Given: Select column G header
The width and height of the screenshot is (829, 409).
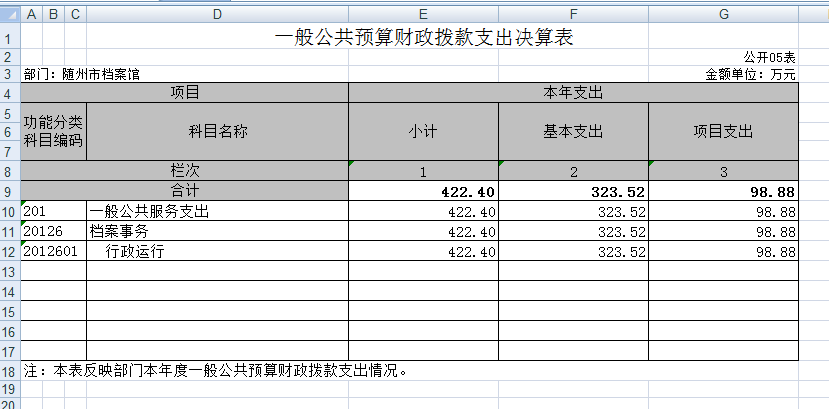Looking at the screenshot, I should pos(723,13).
